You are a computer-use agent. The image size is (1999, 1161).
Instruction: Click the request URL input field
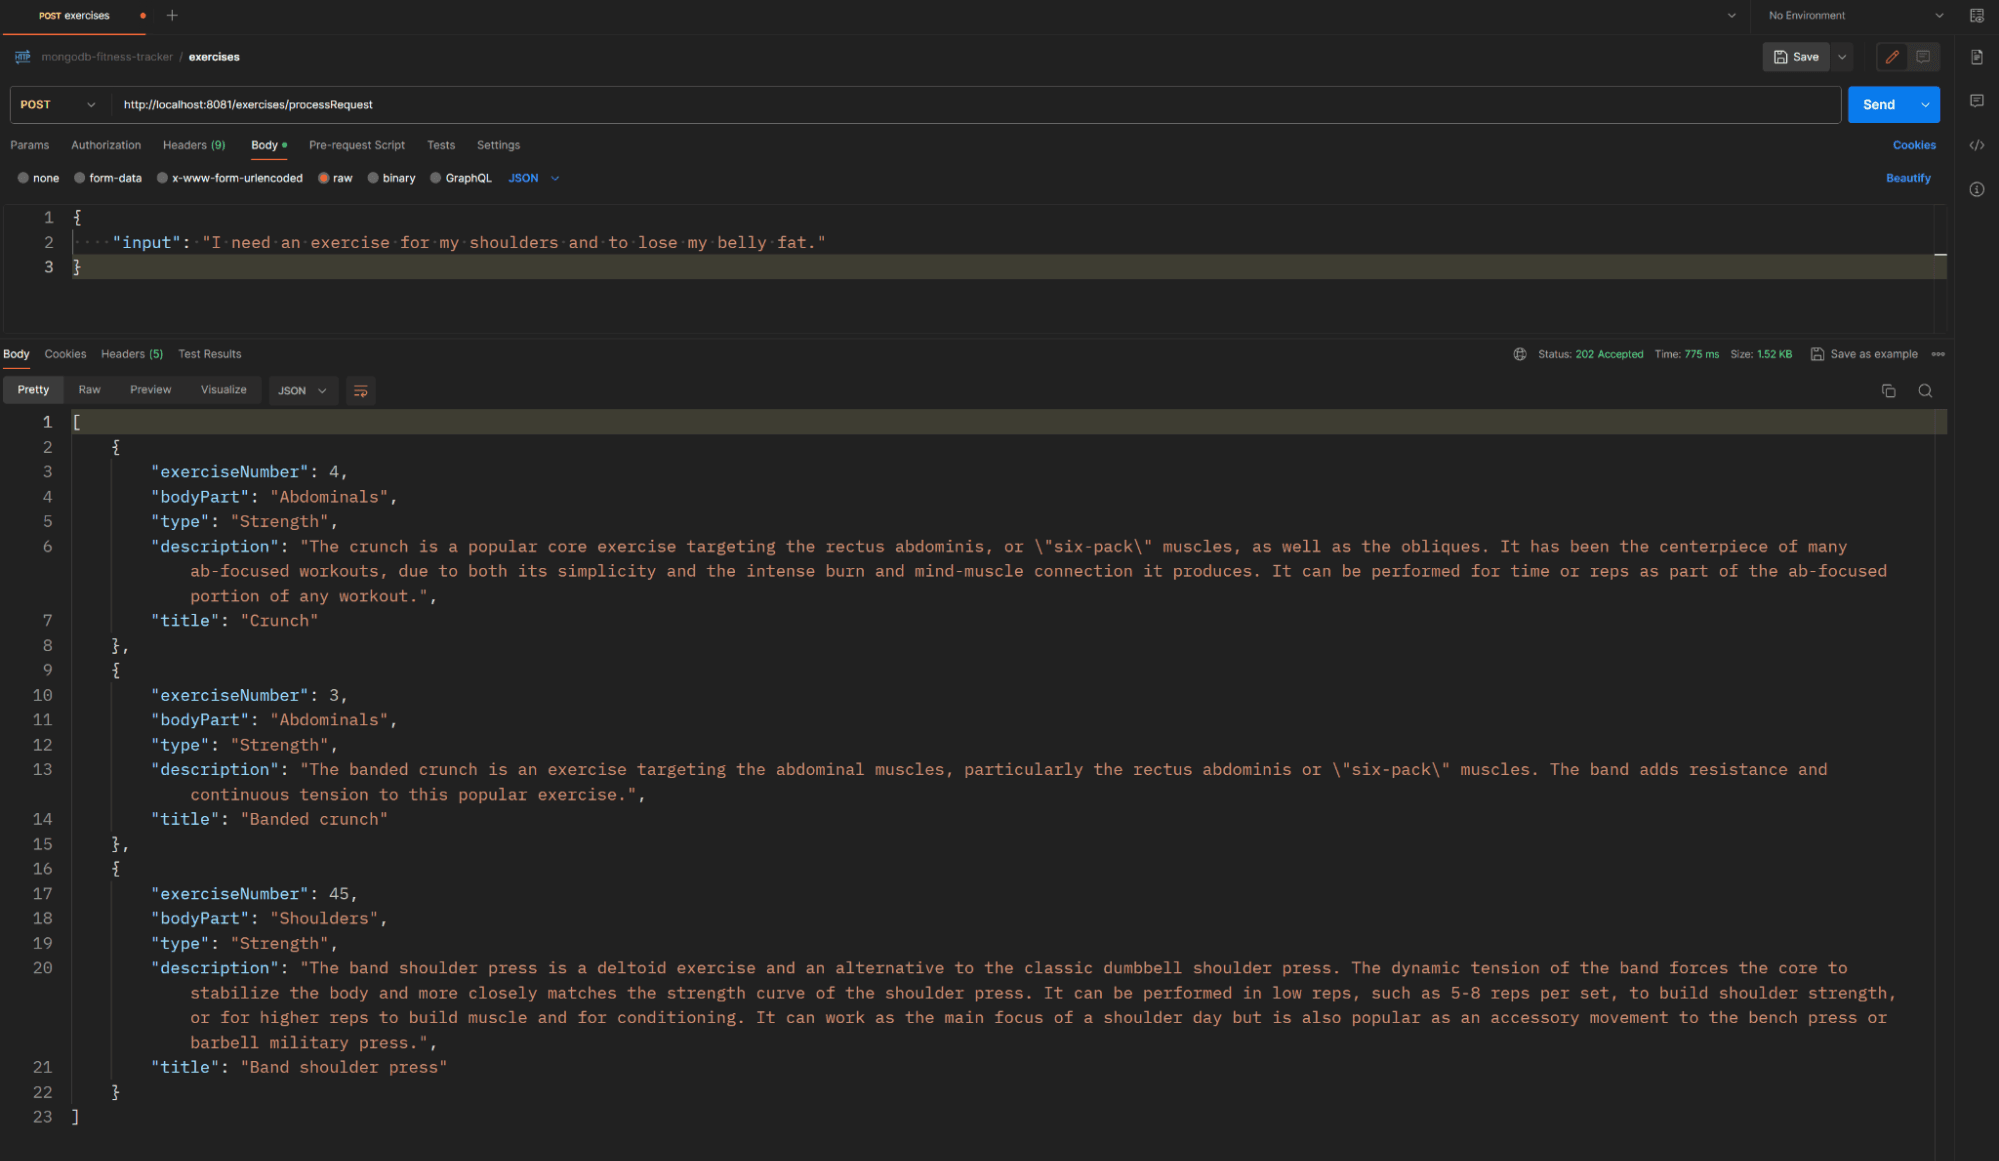[975, 104]
